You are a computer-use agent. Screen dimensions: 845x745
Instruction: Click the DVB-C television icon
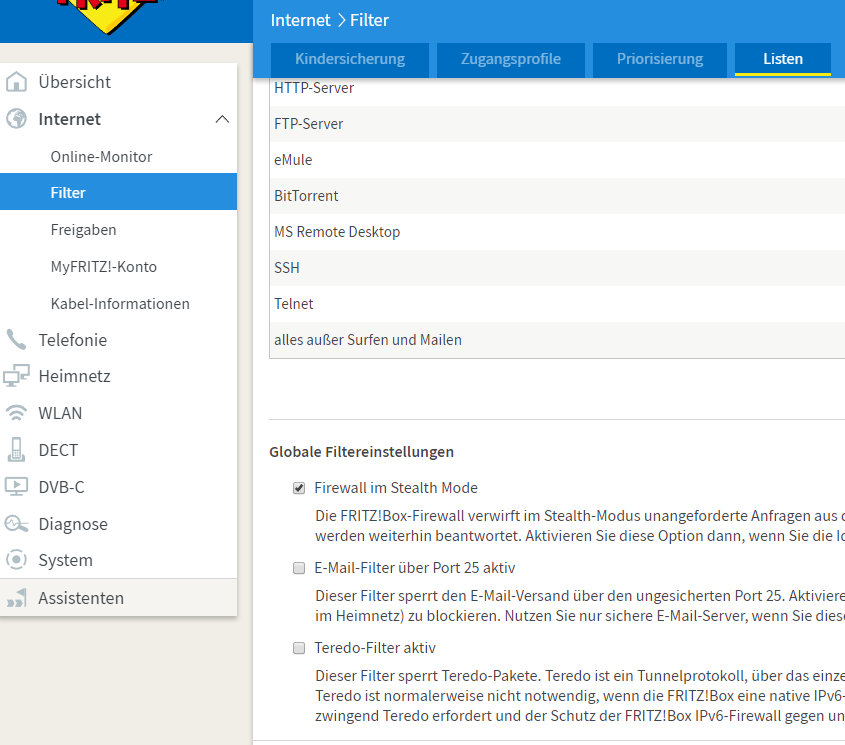[x=16, y=486]
